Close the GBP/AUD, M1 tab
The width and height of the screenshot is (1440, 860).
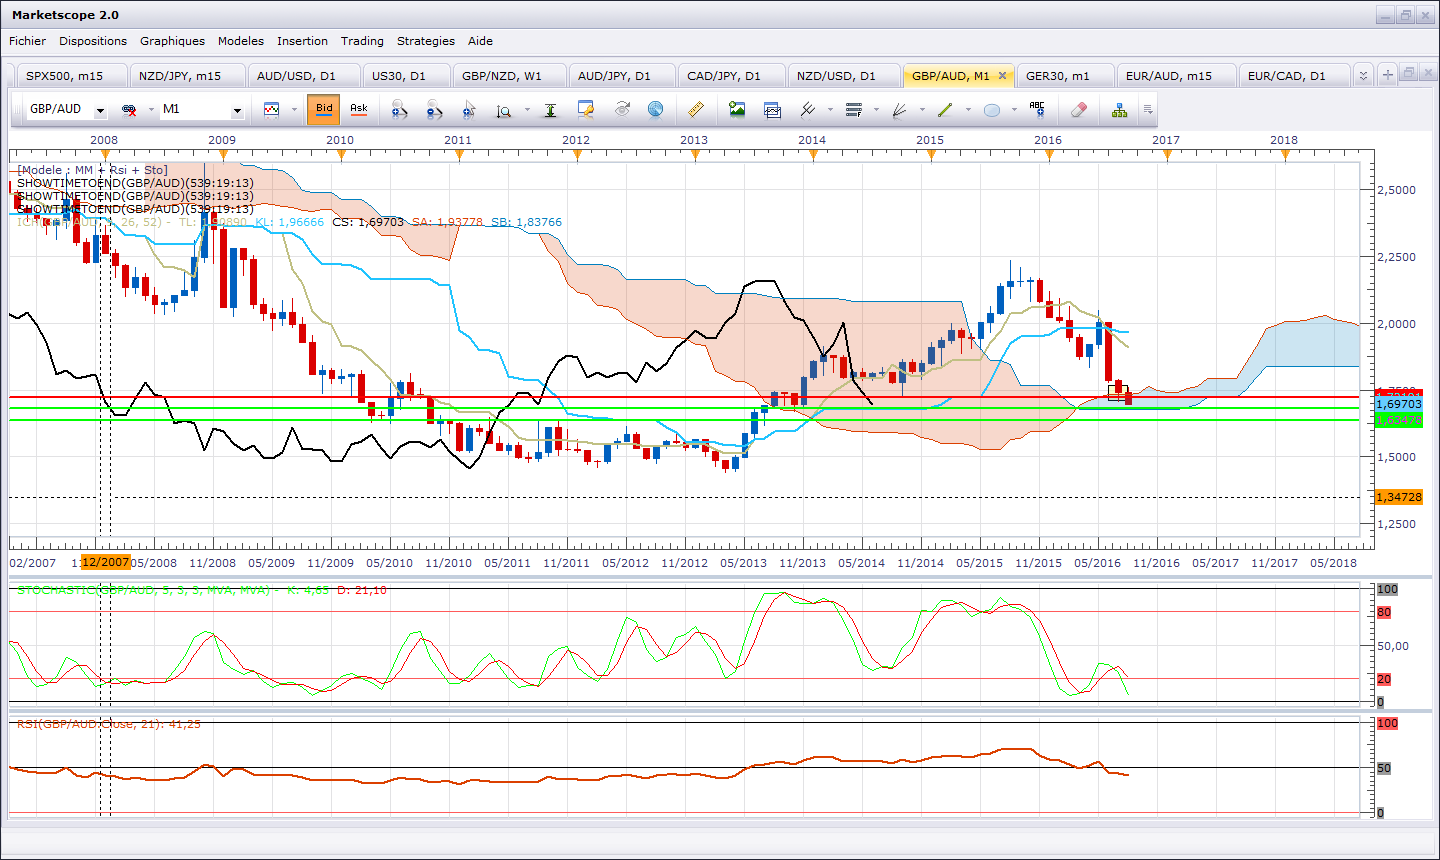[x=1002, y=76]
